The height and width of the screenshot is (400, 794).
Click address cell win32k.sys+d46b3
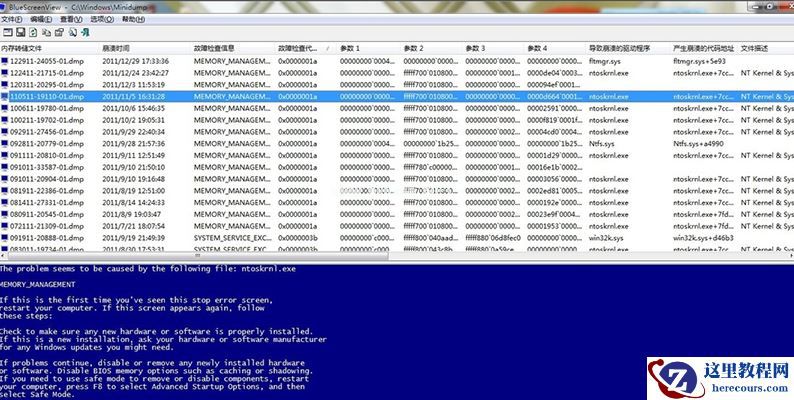[703, 238]
